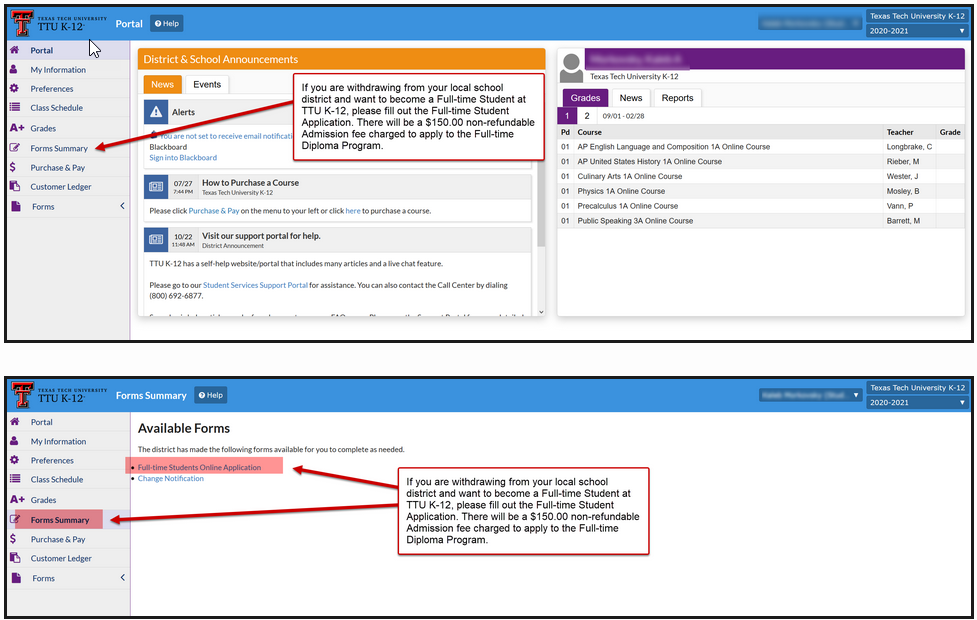Click the A+ Grades icon on the Forms Summary page
The image size is (977, 620).
17,499
